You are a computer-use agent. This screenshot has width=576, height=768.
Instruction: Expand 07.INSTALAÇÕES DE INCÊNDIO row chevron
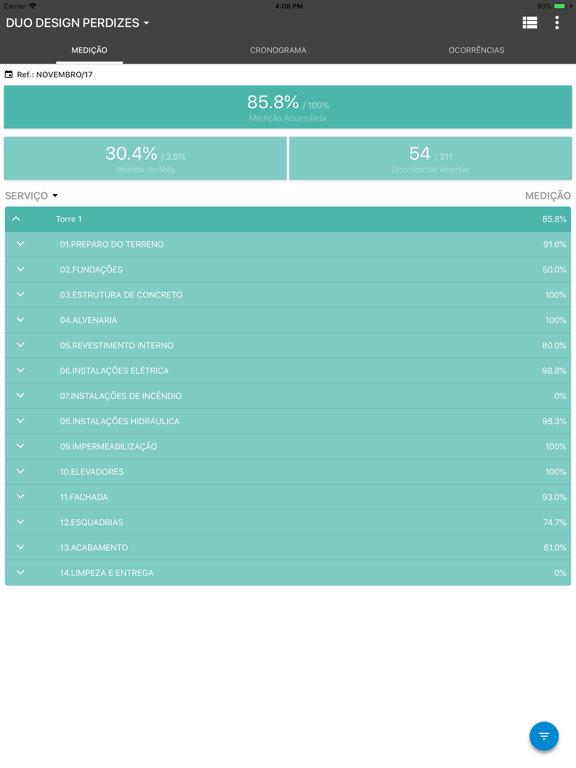[21, 396]
